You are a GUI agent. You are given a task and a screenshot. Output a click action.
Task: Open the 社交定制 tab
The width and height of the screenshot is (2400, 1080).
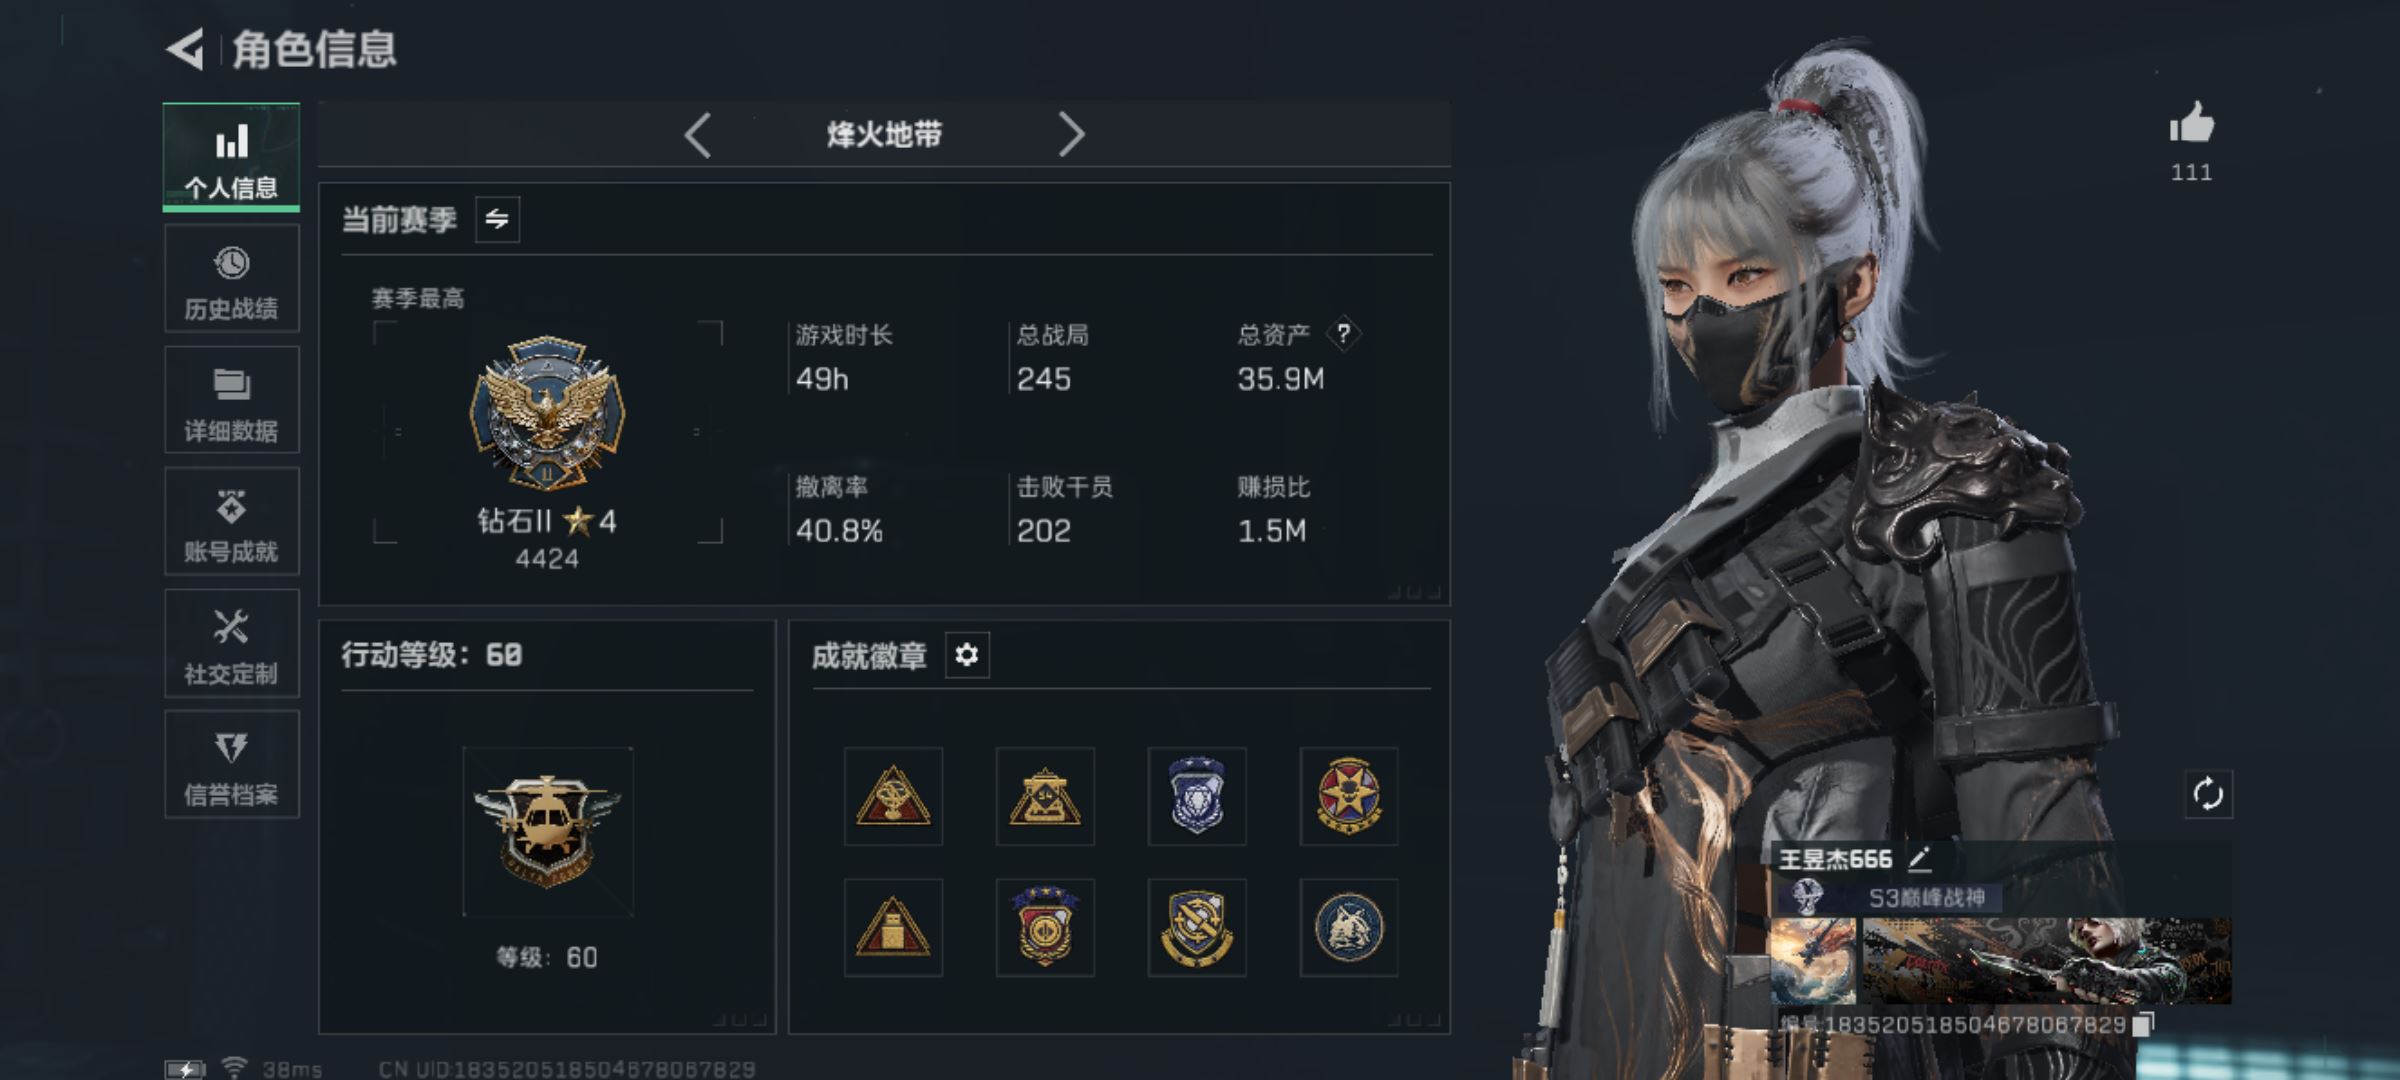tap(231, 643)
